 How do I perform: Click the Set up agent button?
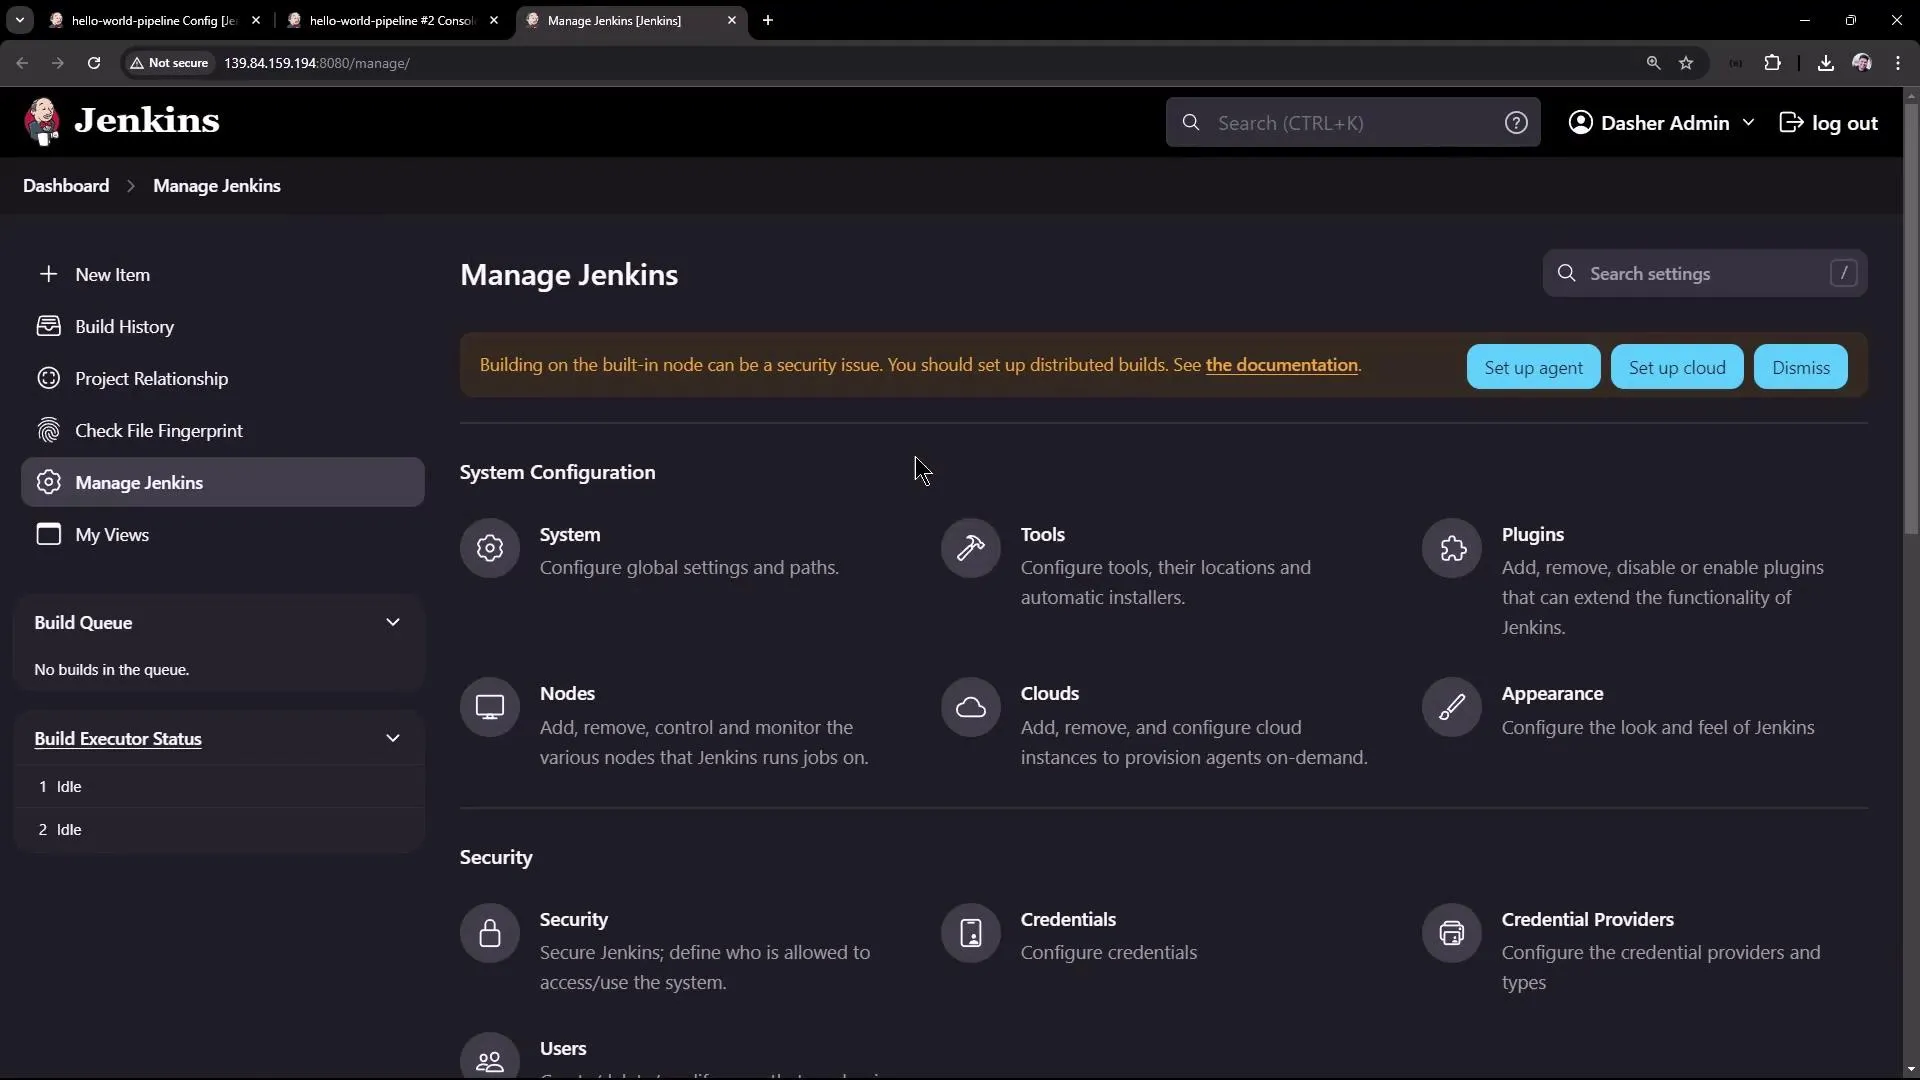(x=1533, y=366)
